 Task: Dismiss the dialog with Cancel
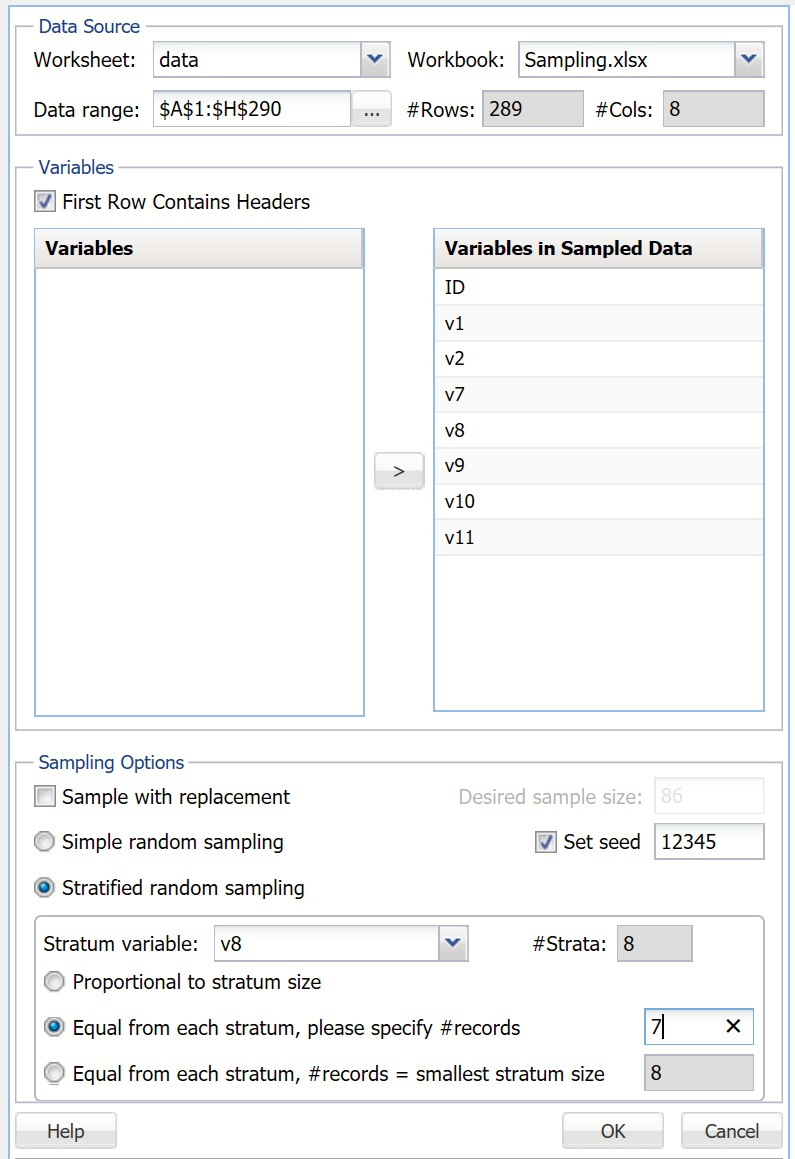(731, 1130)
